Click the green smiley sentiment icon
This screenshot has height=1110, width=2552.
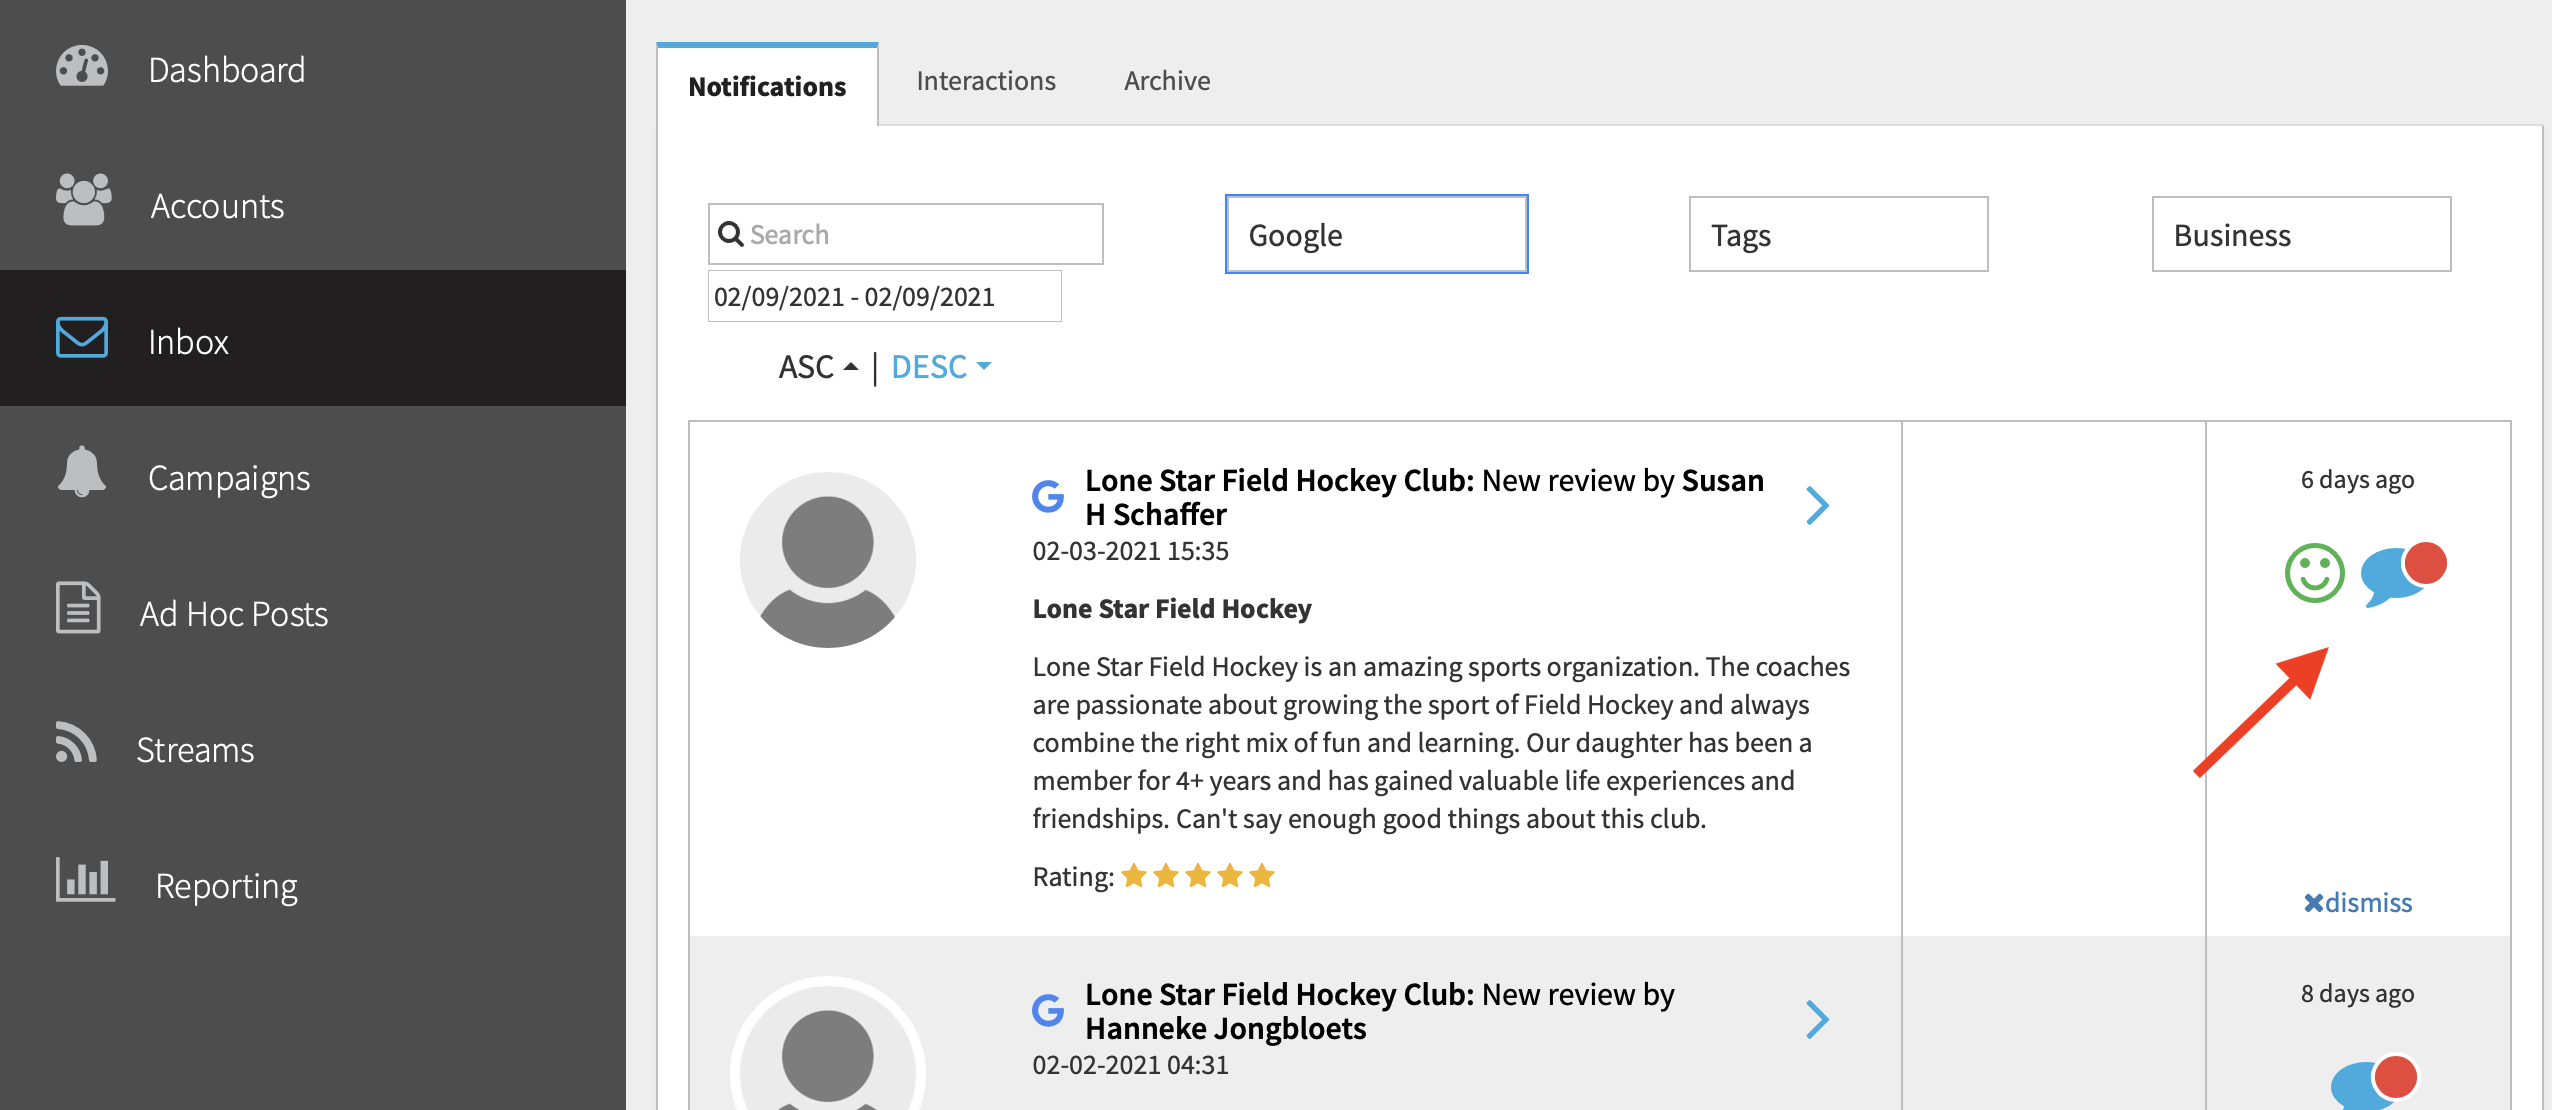[x=2314, y=573]
